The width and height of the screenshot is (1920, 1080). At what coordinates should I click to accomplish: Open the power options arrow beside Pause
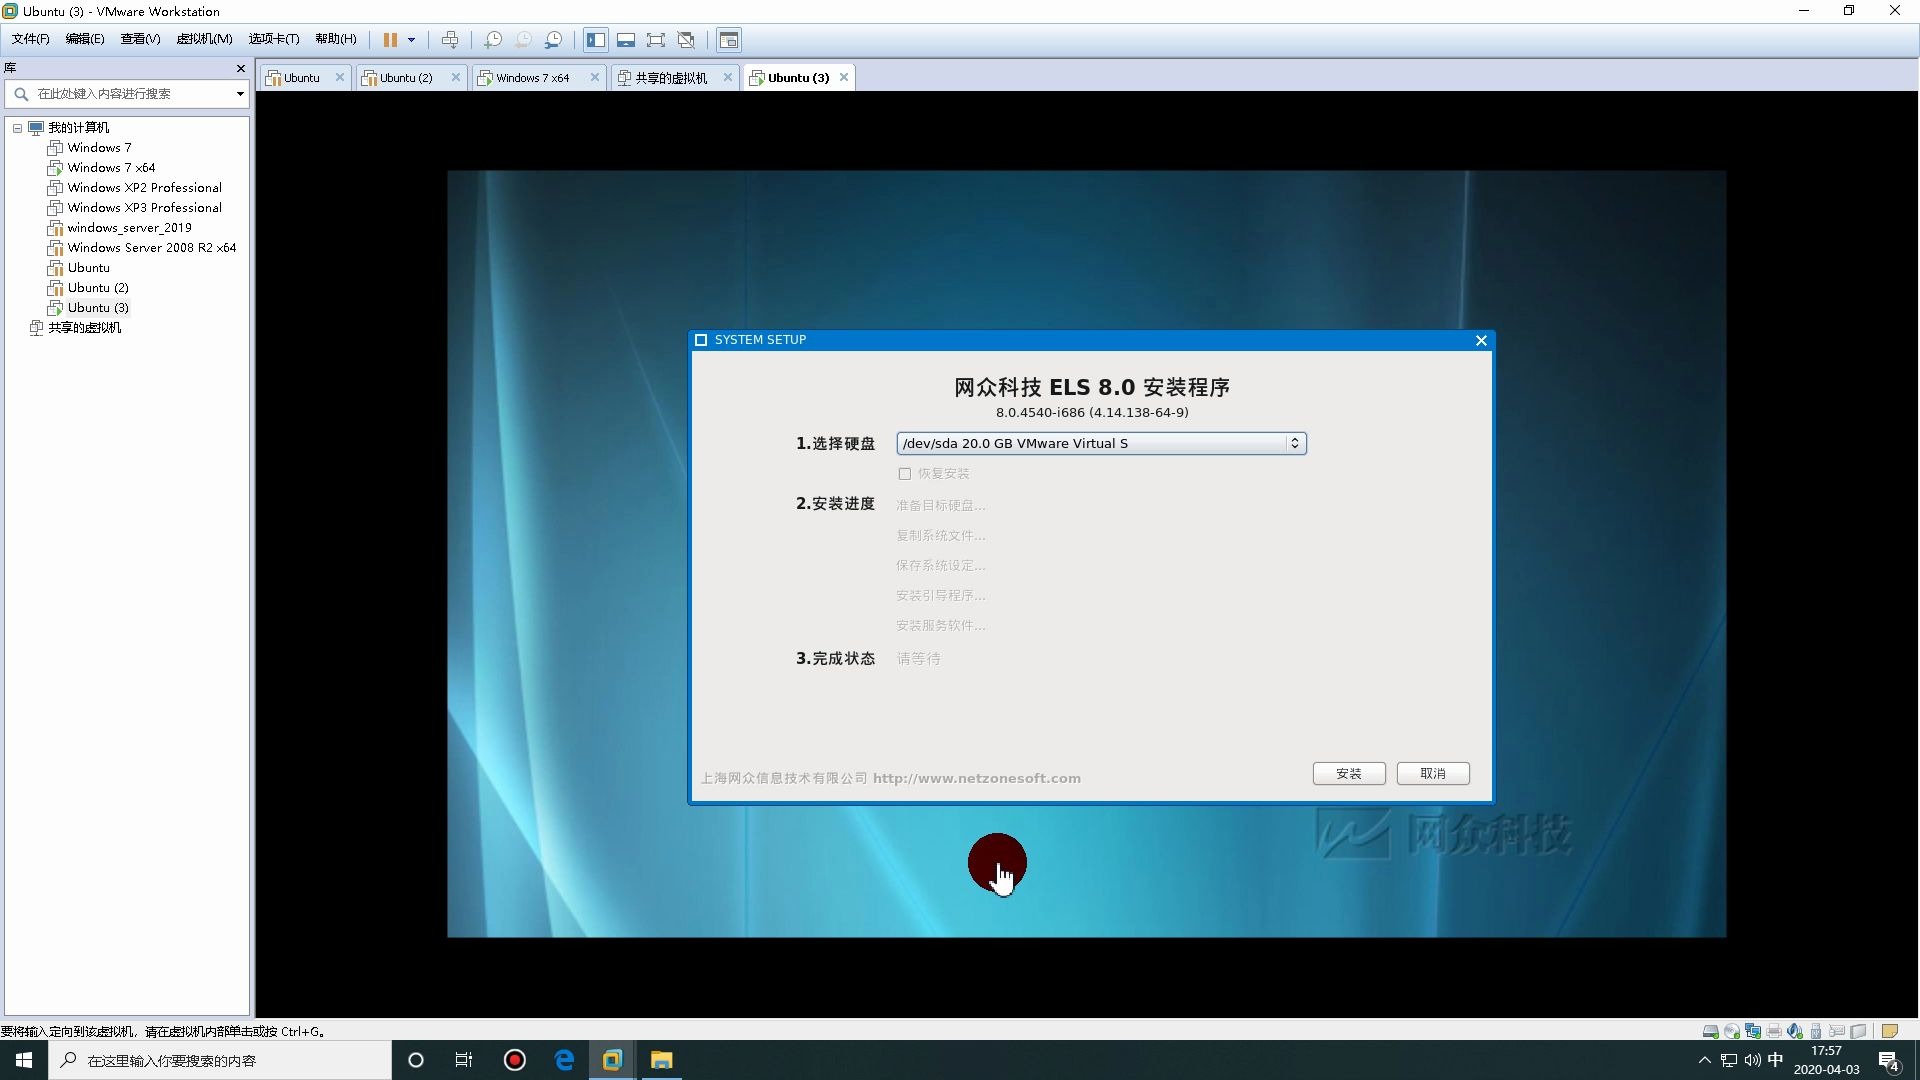tap(411, 40)
